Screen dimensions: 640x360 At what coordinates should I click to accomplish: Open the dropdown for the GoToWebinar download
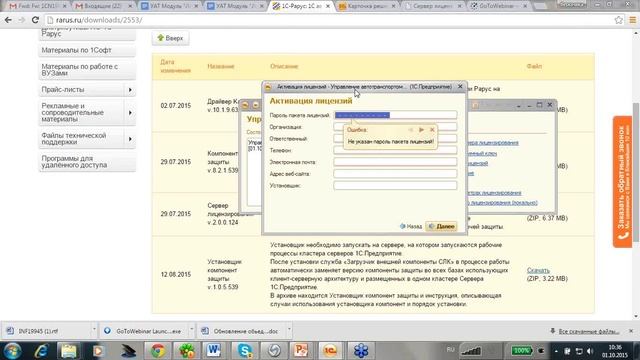(191, 329)
